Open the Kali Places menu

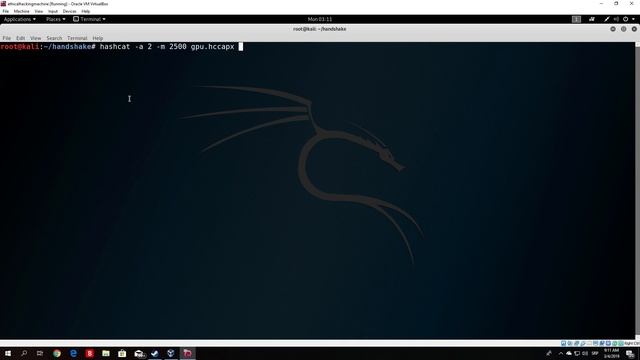coord(56,19)
